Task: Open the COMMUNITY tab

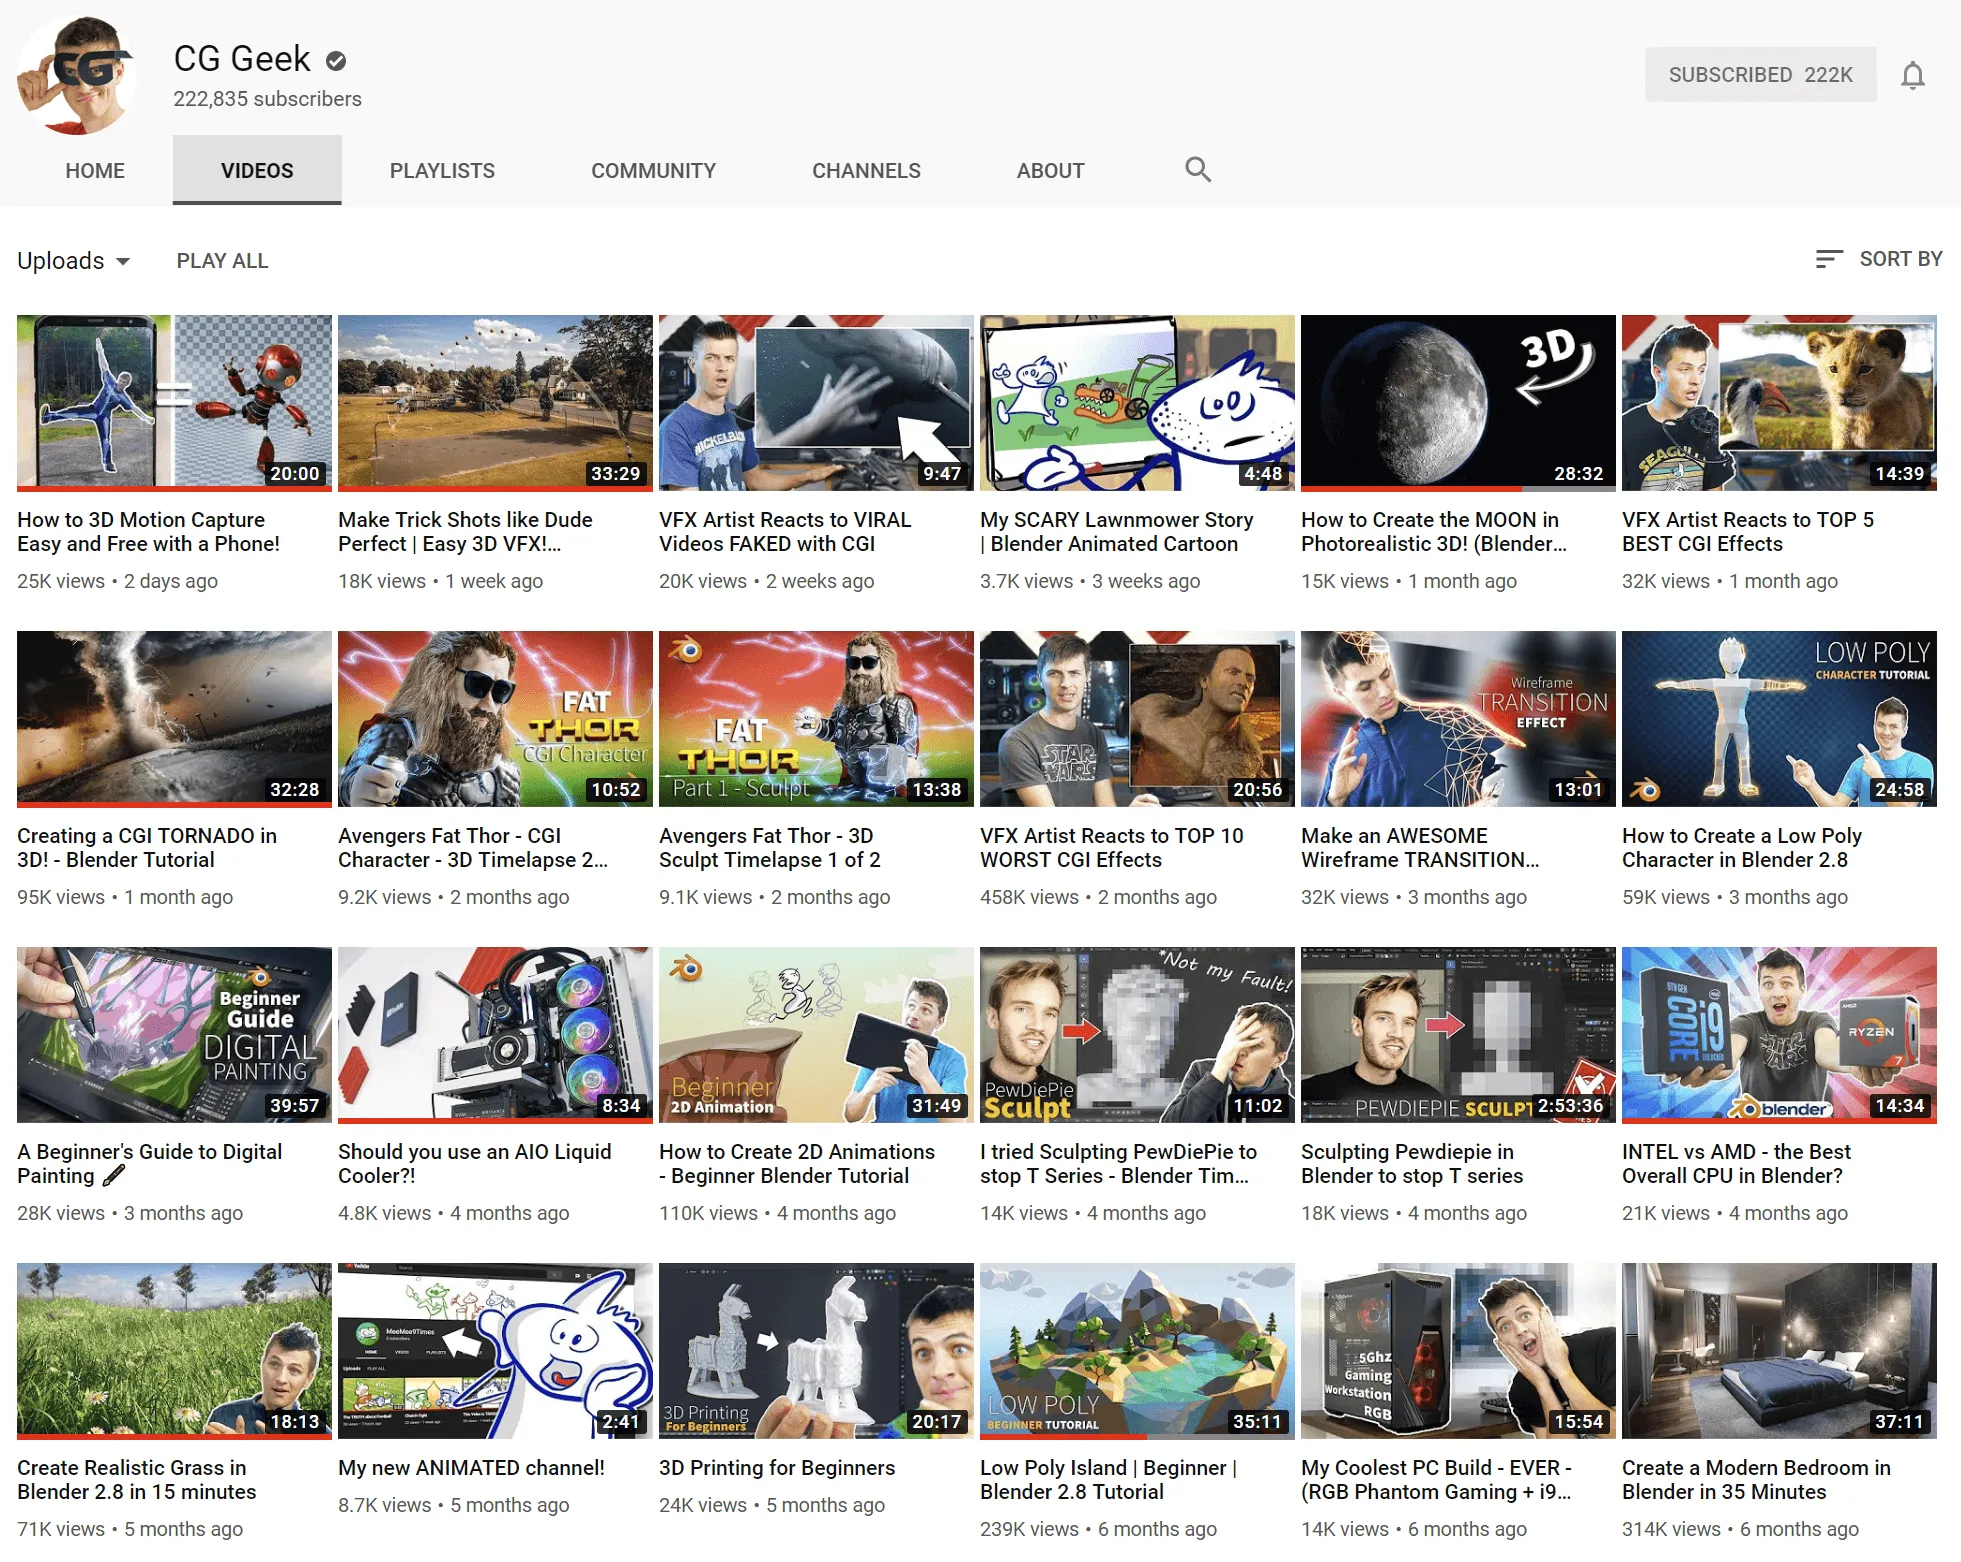Action: coord(653,171)
